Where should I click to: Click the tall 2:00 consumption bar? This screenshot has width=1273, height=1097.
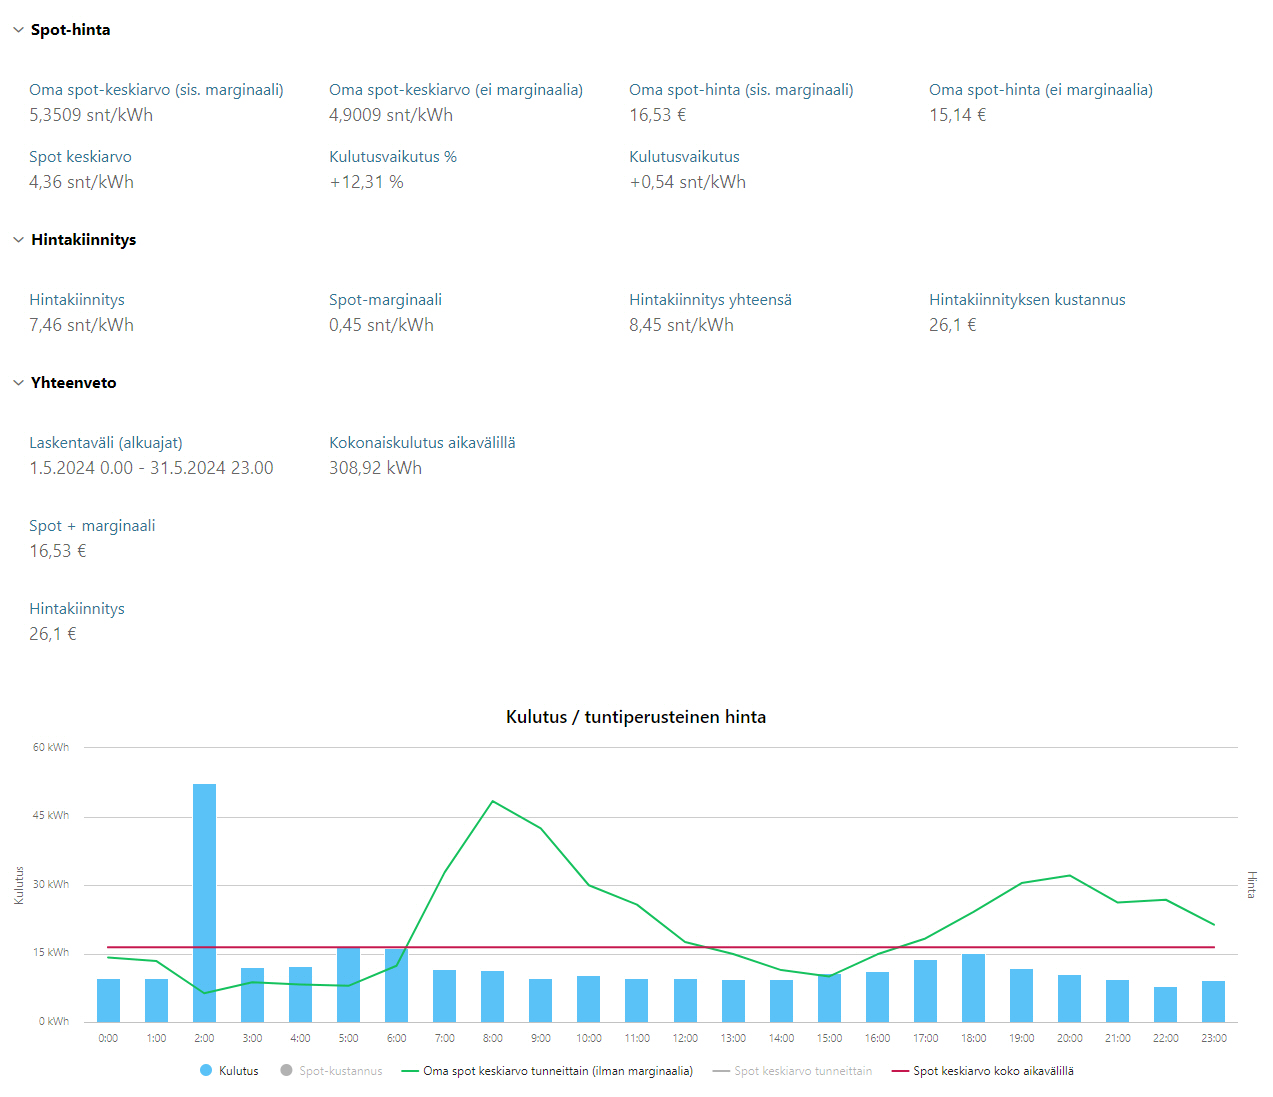click(x=204, y=902)
